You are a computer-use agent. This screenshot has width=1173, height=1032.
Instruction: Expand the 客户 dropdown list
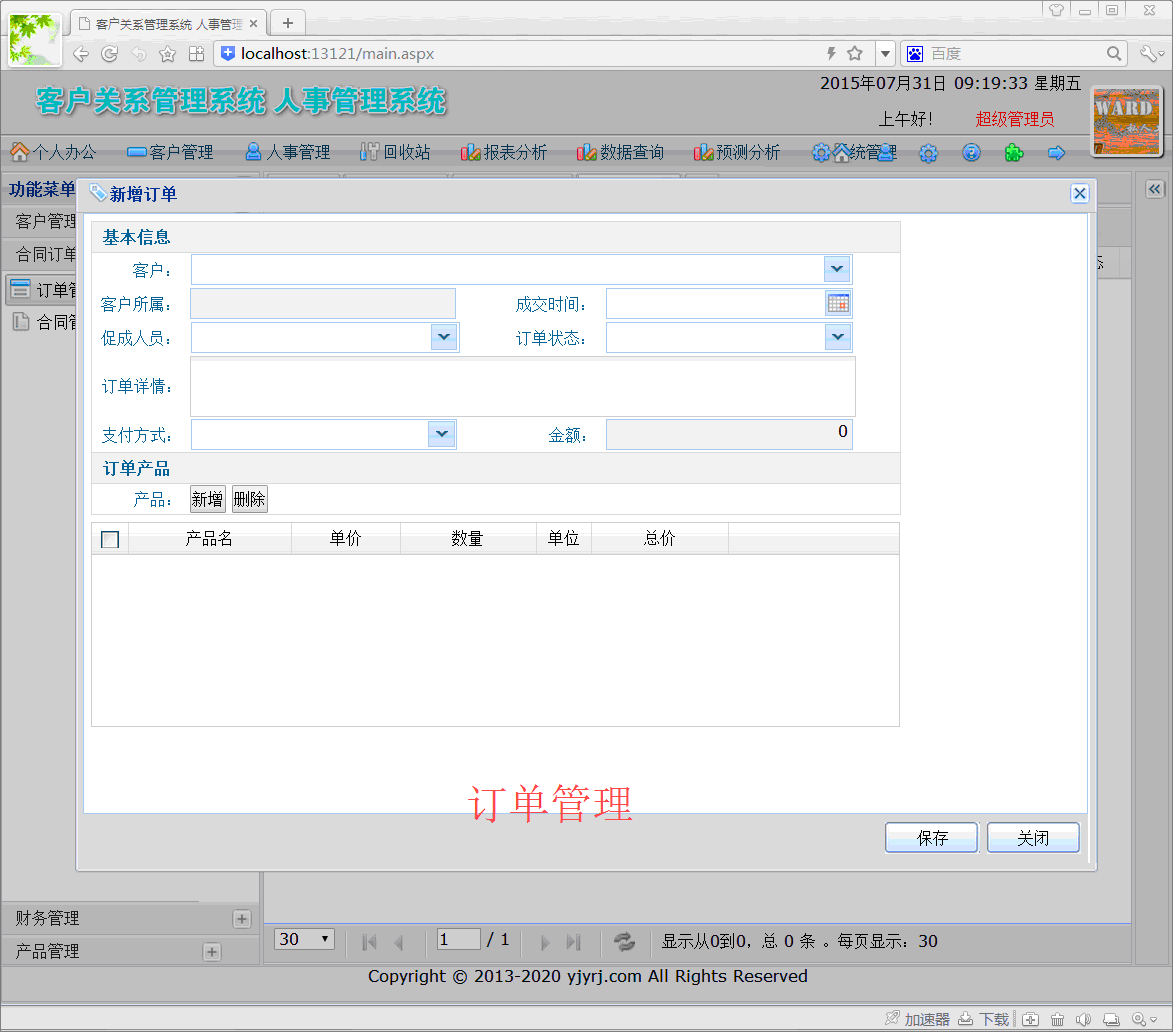(x=837, y=269)
